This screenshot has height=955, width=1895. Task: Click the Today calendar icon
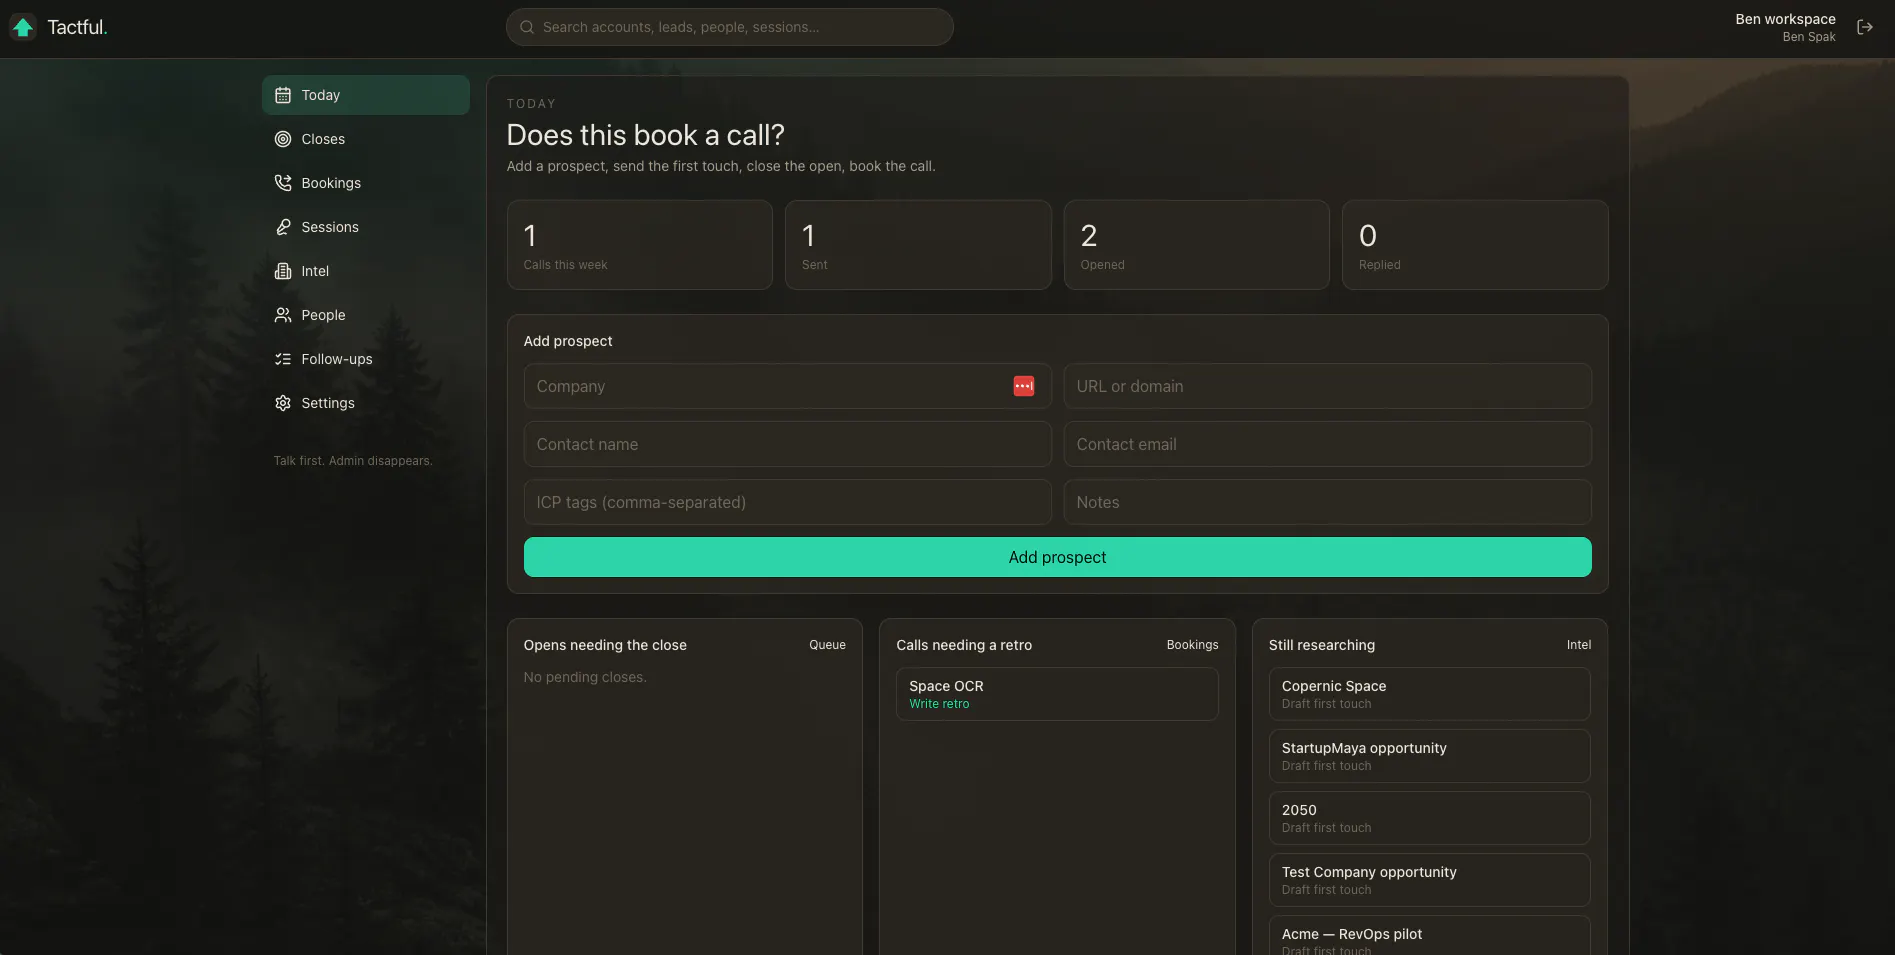283,95
